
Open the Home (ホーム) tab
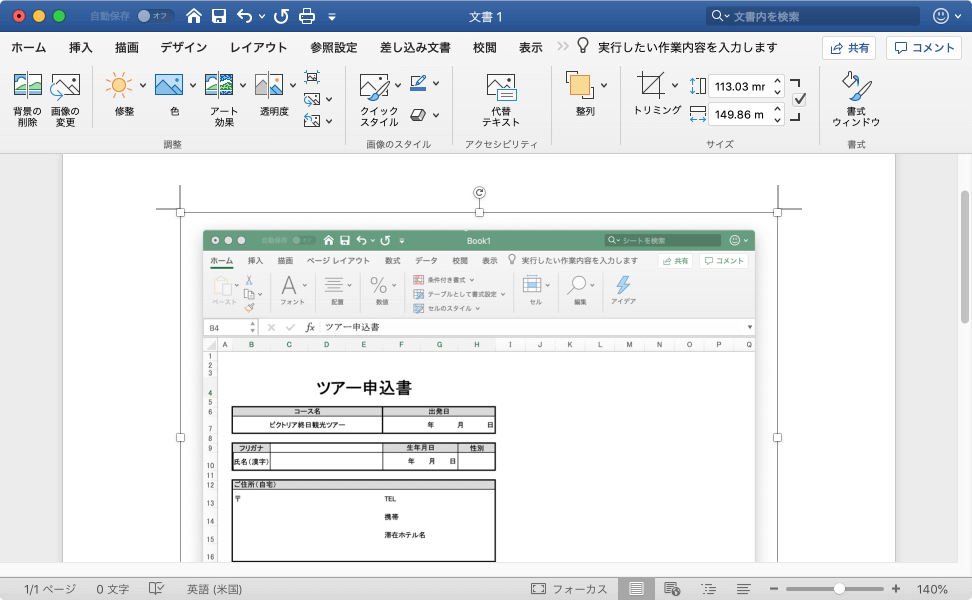(x=29, y=47)
